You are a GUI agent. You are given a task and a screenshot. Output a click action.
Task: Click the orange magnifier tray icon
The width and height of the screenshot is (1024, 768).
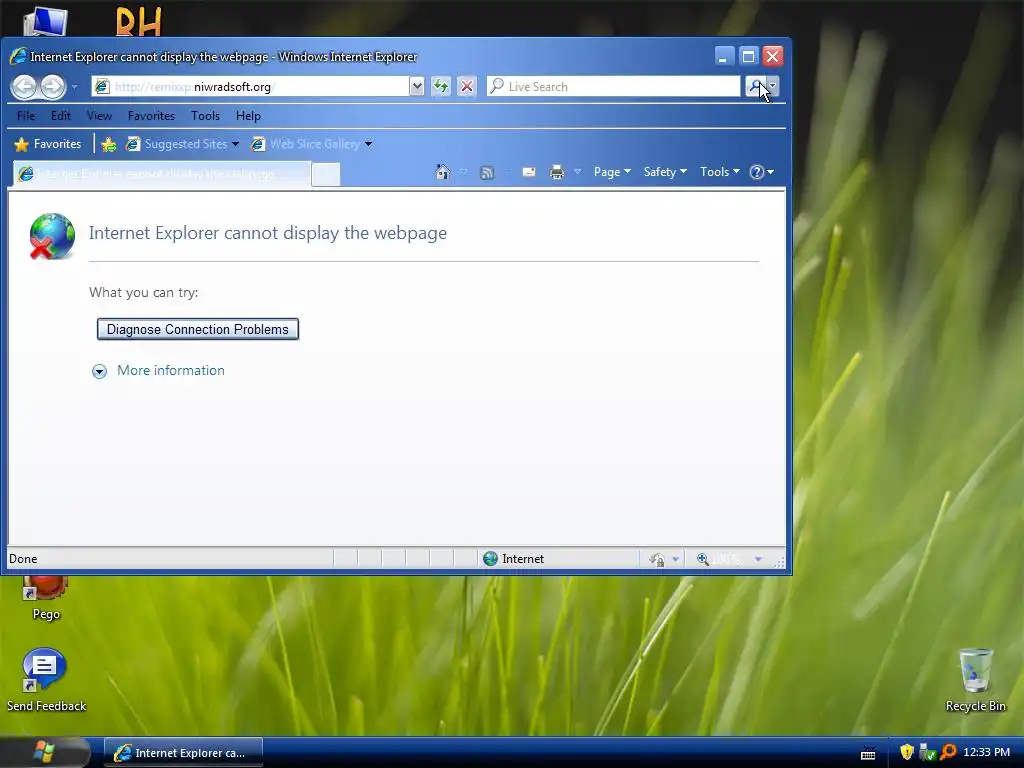tap(948, 752)
